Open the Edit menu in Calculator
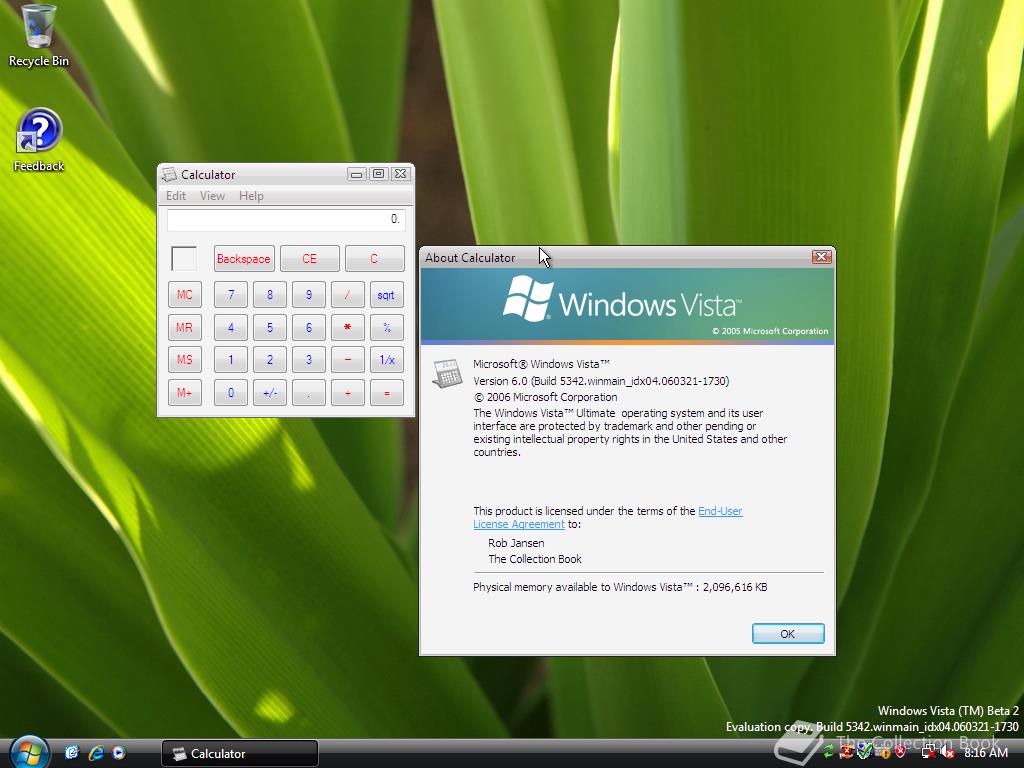This screenshot has height=768, width=1024. click(176, 196)
